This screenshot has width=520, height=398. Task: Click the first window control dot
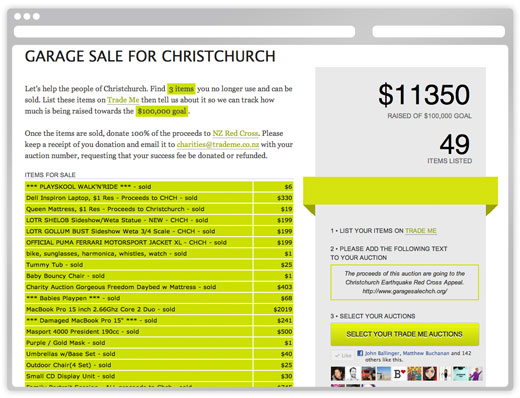click(x=18, y=16)
